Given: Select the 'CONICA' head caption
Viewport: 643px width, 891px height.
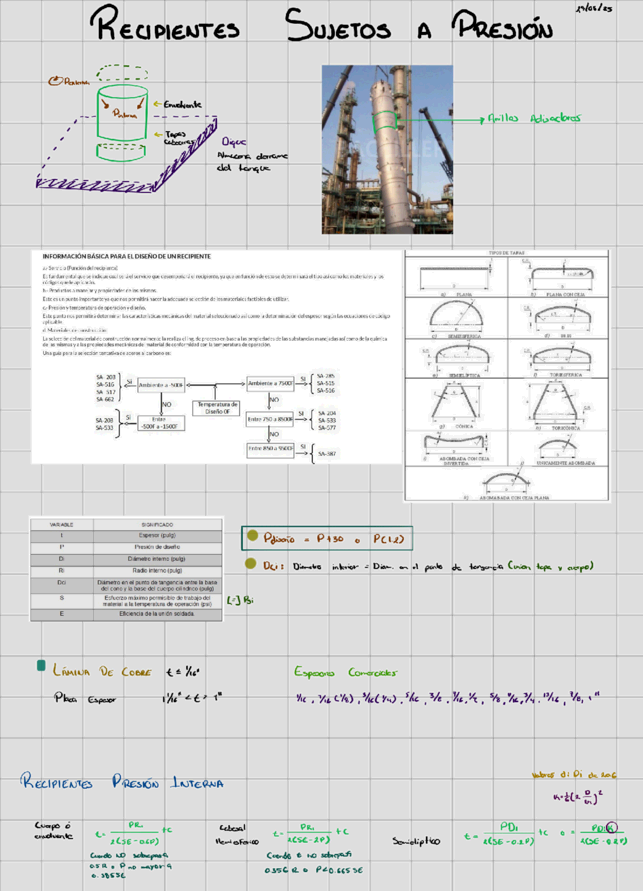Looking at the screenshot, I should pos(464,426).
